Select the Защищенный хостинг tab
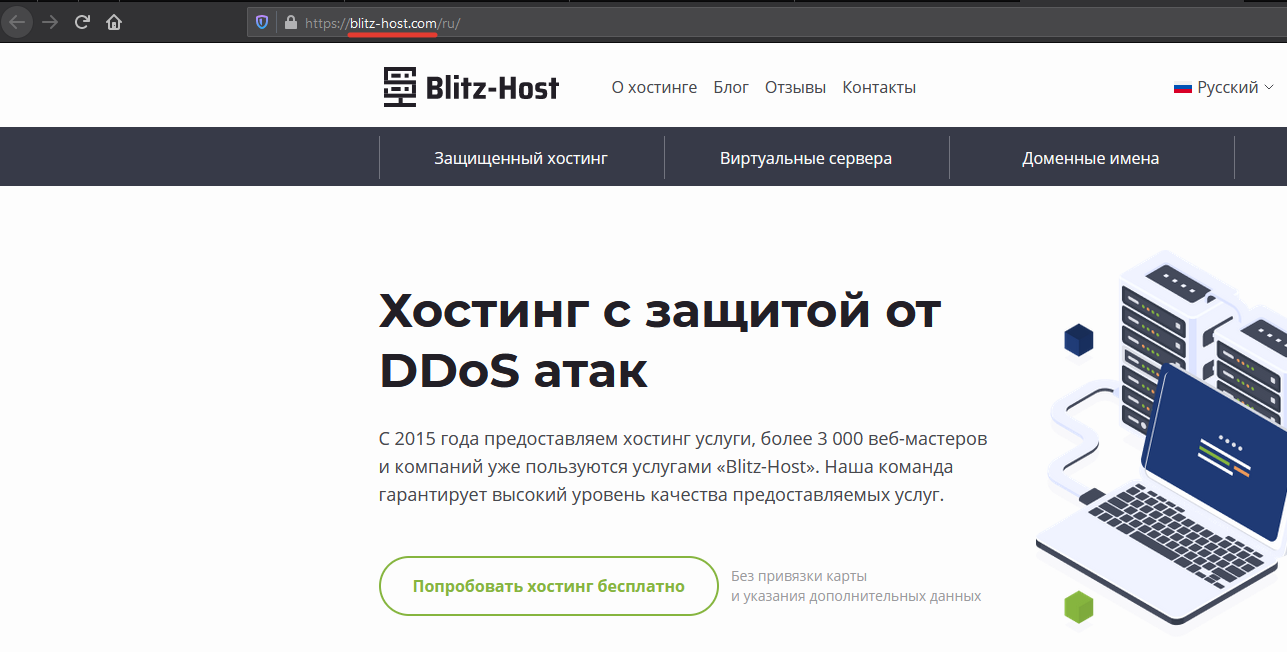The image size is (1287, 652). [521, 158]
